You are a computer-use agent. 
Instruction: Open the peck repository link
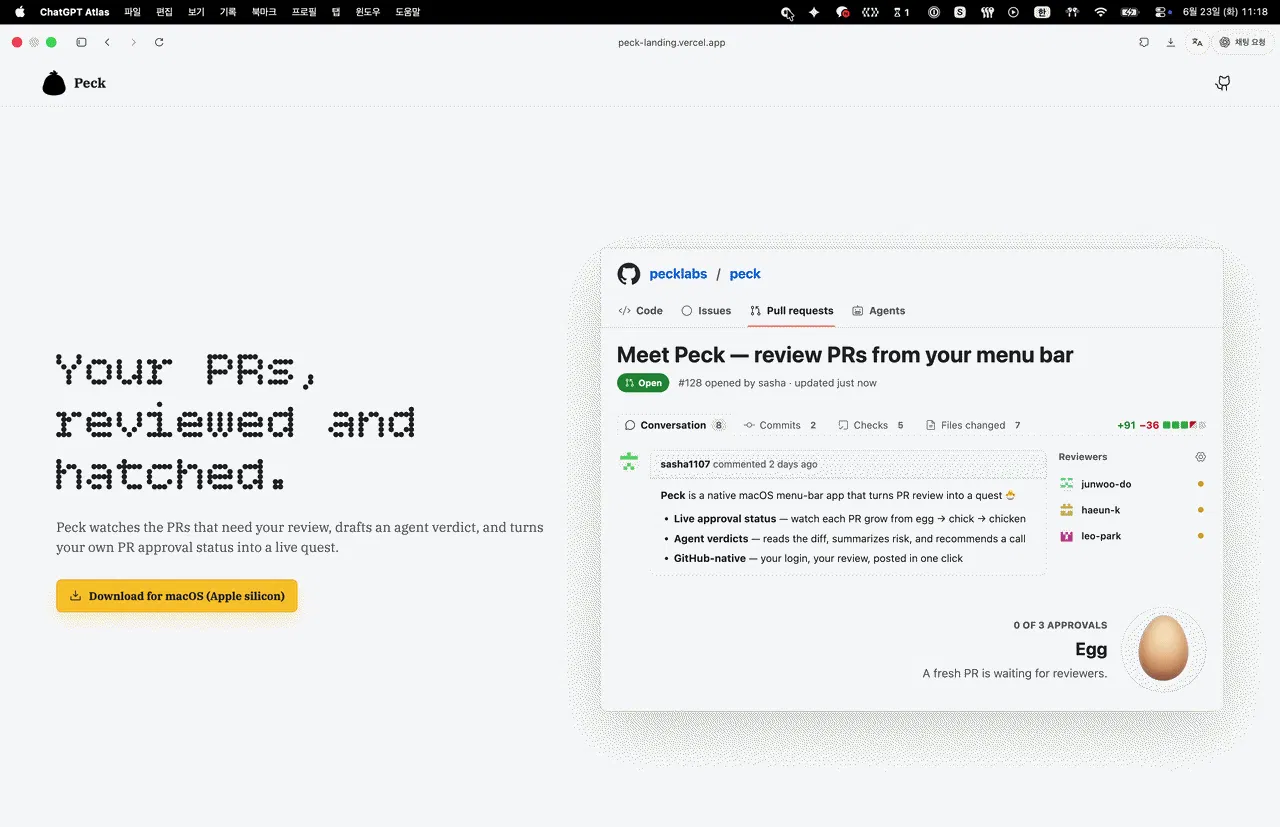click(x=745, y=274)
